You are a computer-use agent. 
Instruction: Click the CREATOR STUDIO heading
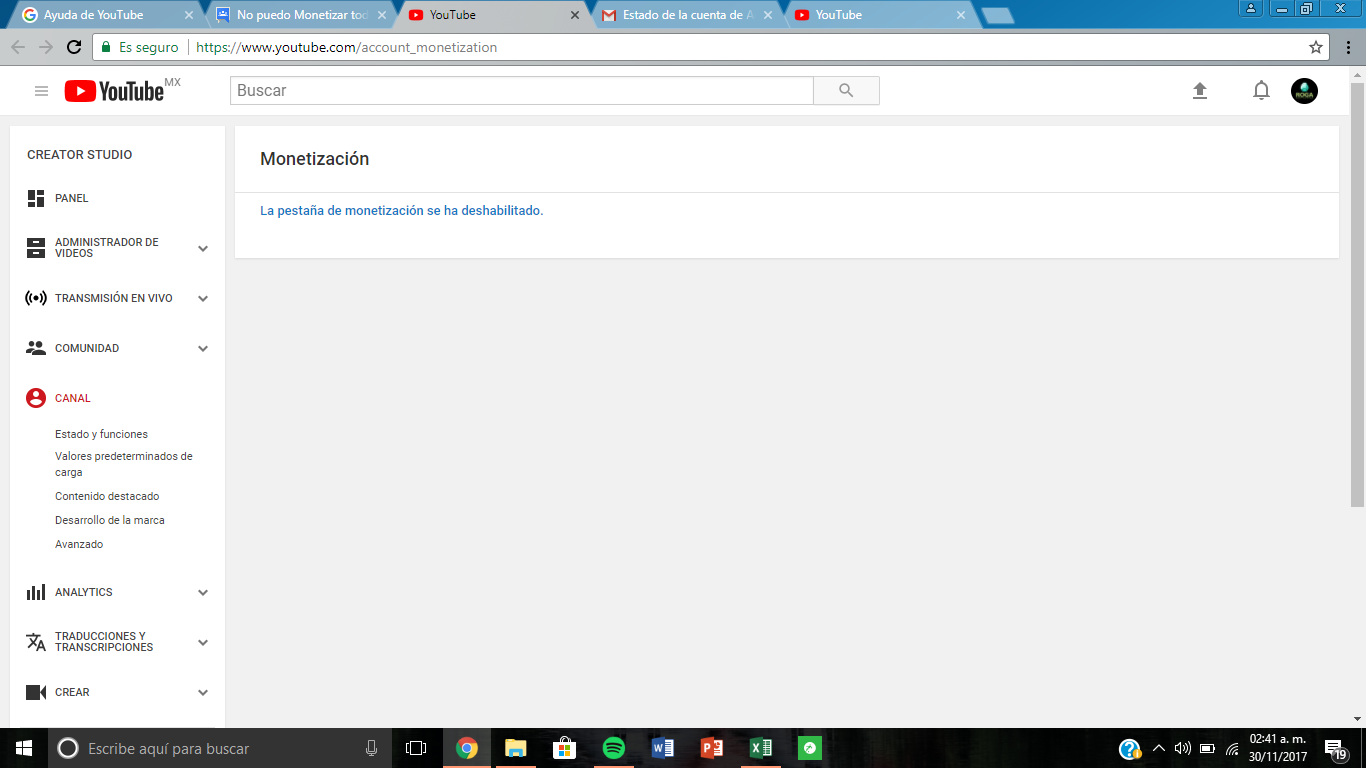[80, 155]
